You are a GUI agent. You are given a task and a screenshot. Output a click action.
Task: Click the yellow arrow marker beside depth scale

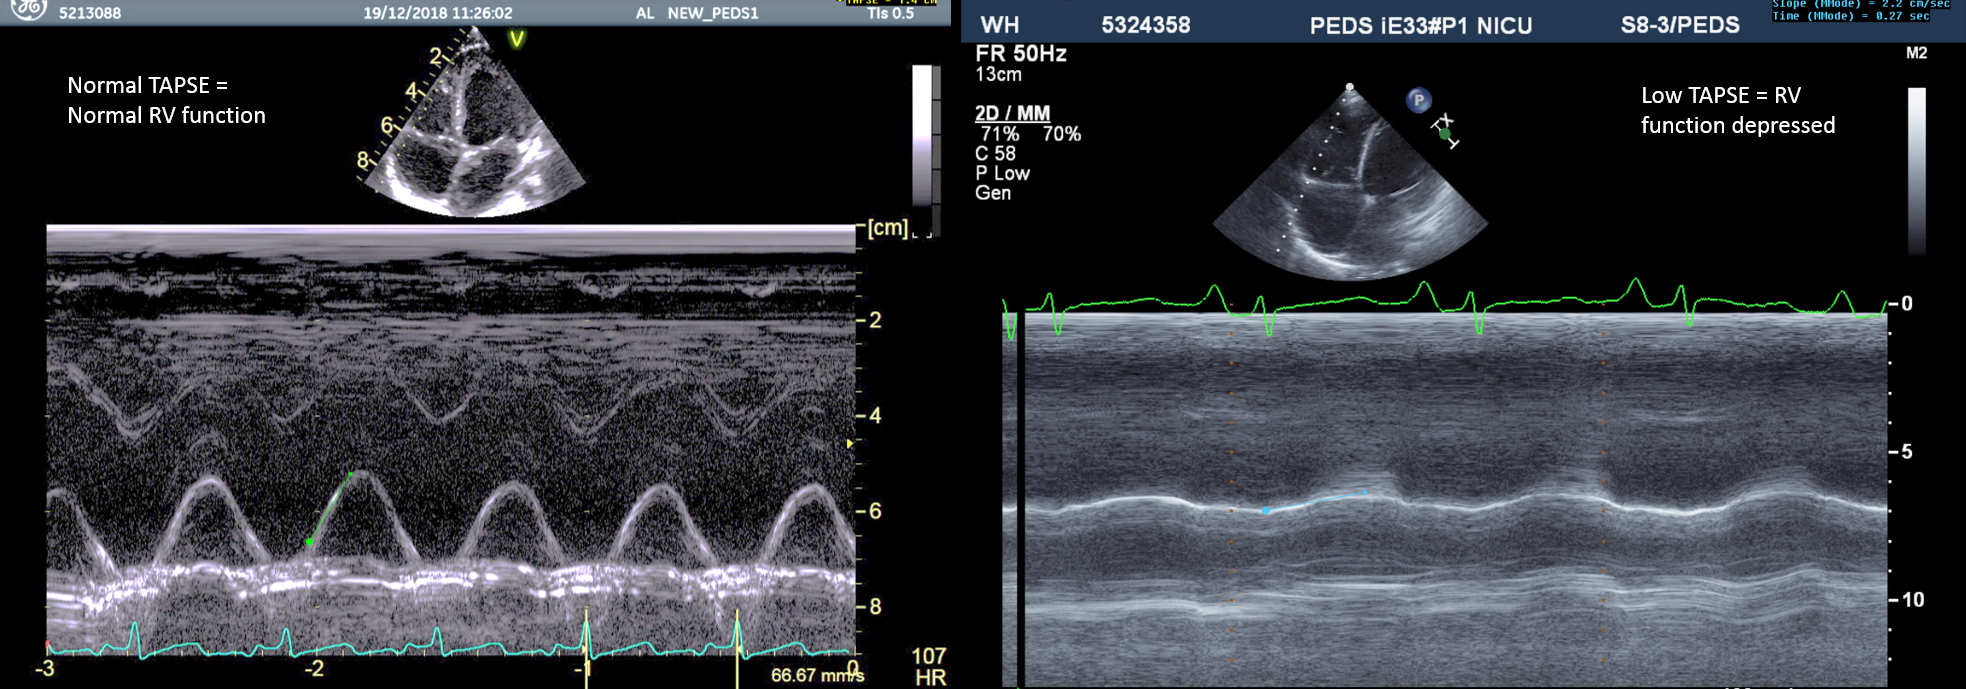(850, 443)
